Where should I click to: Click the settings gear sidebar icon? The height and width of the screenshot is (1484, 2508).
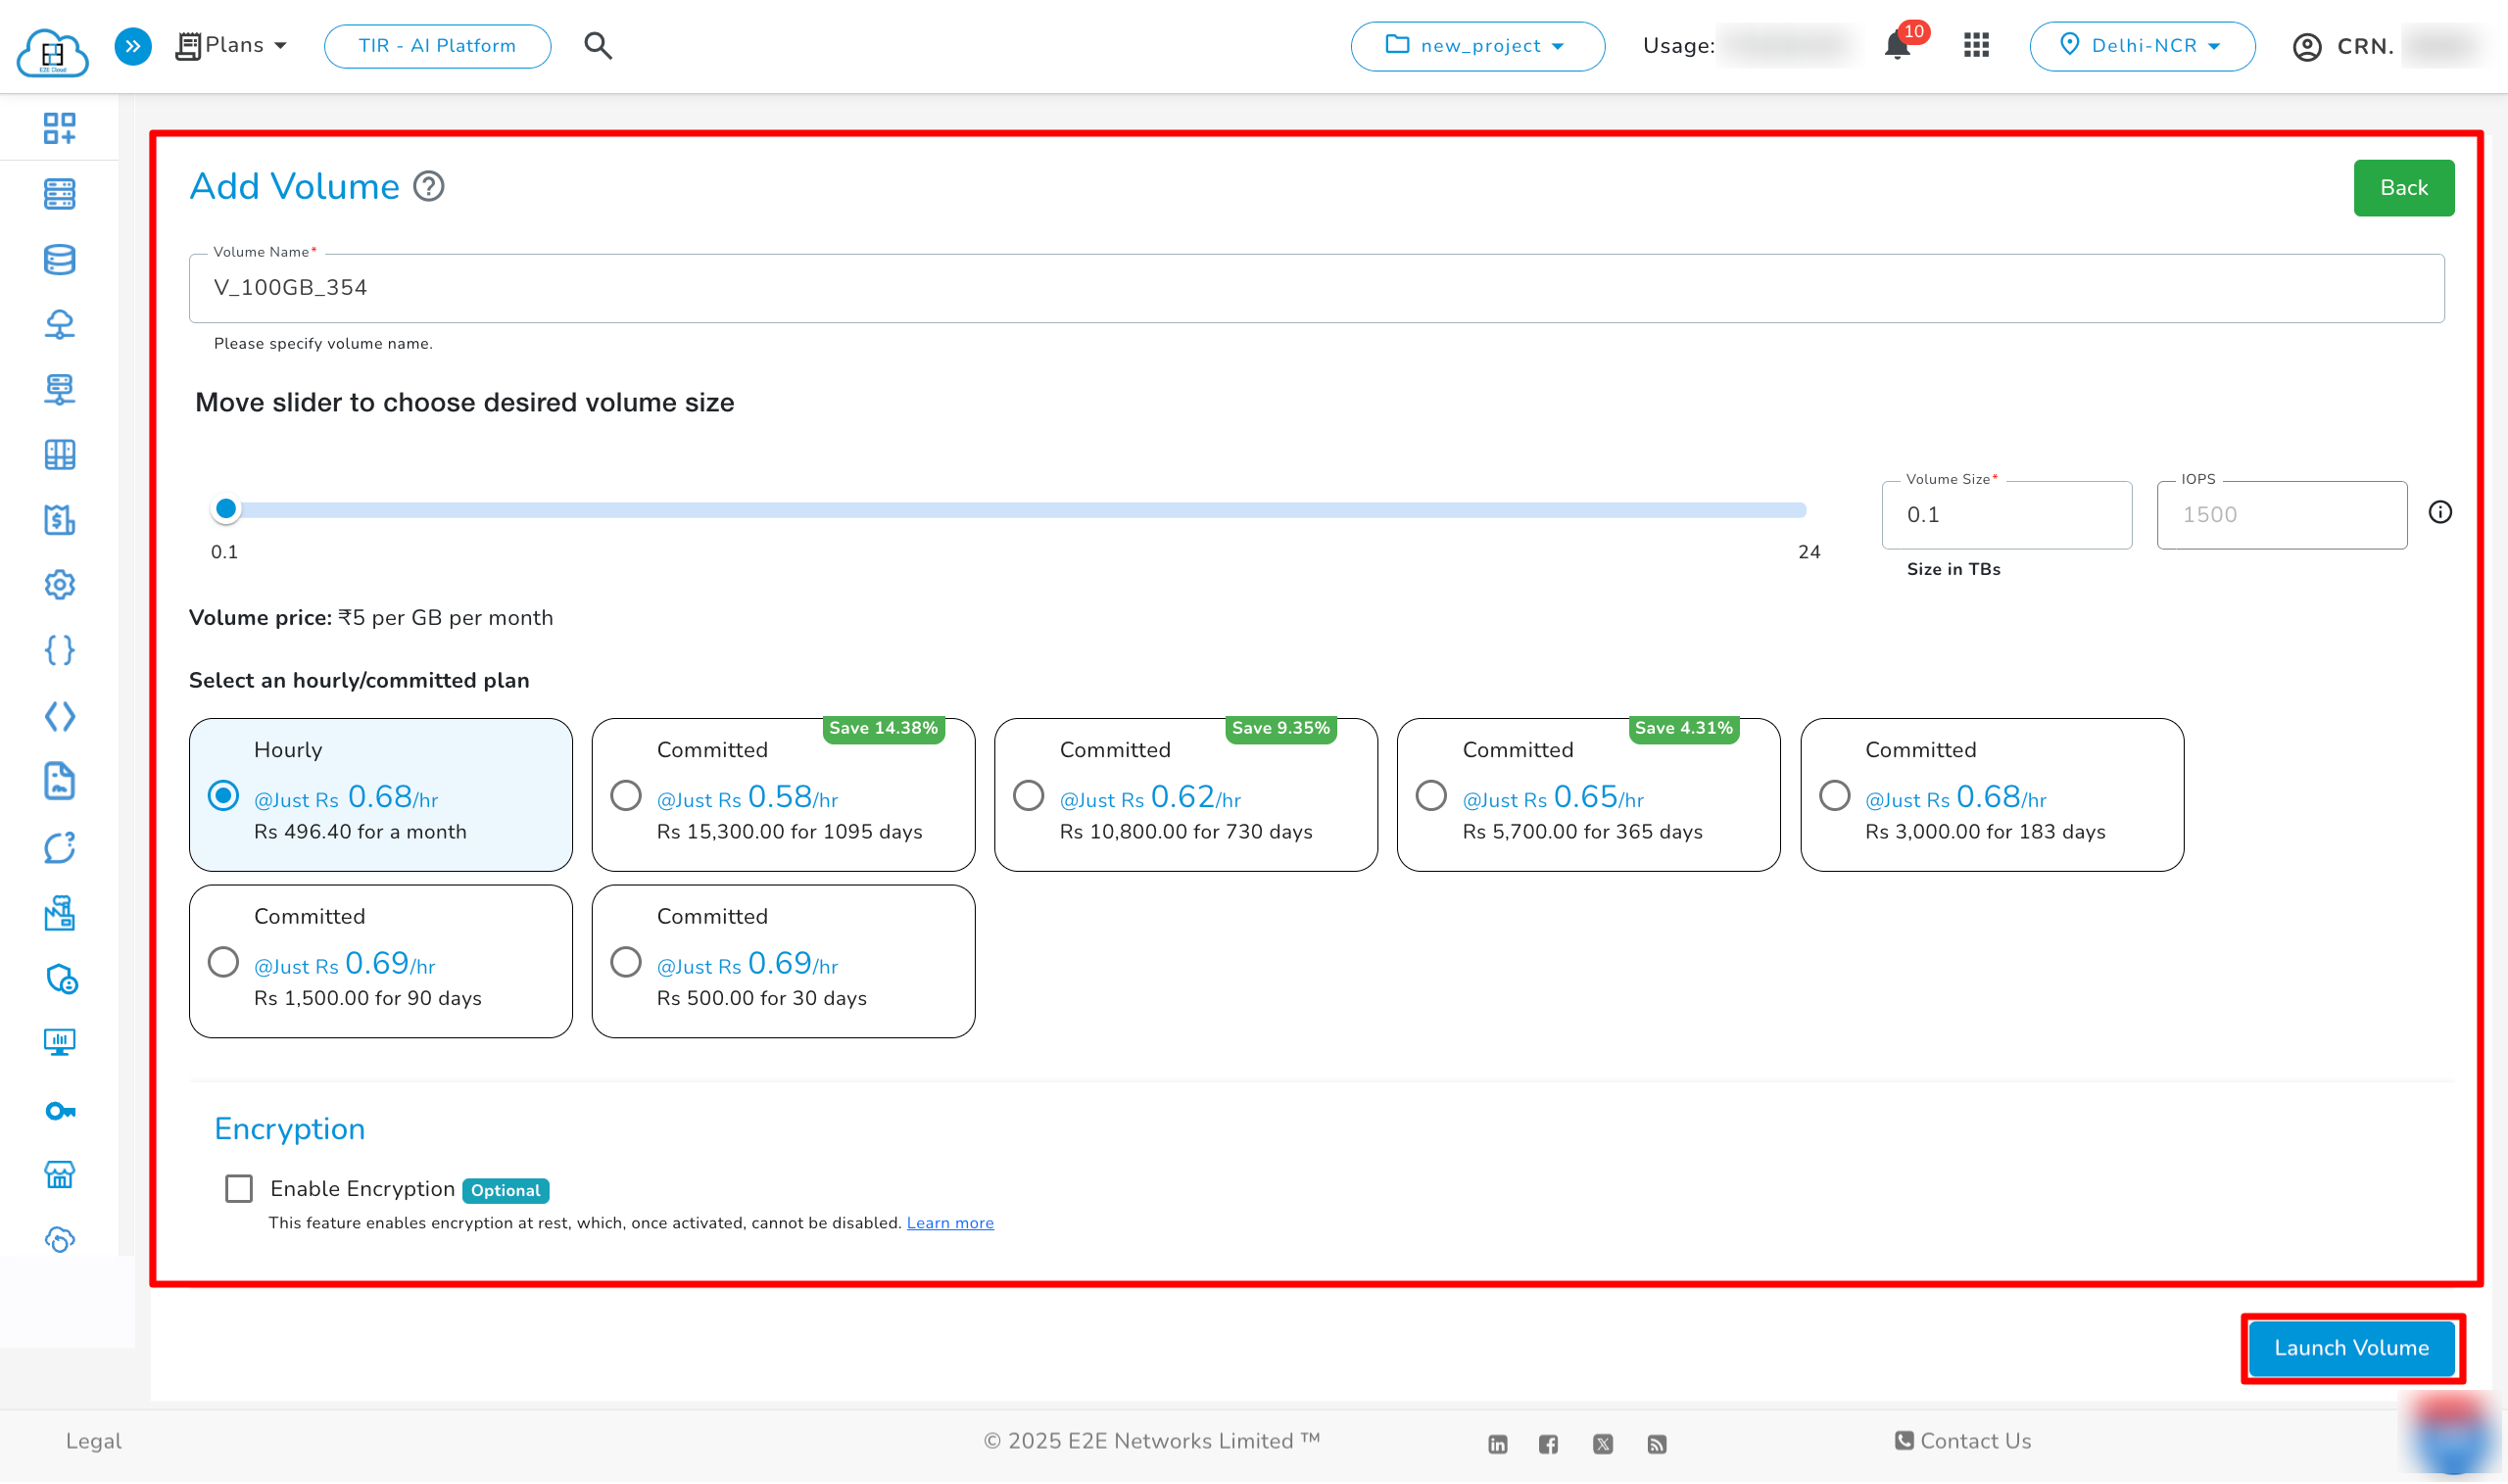click(60, 585)
